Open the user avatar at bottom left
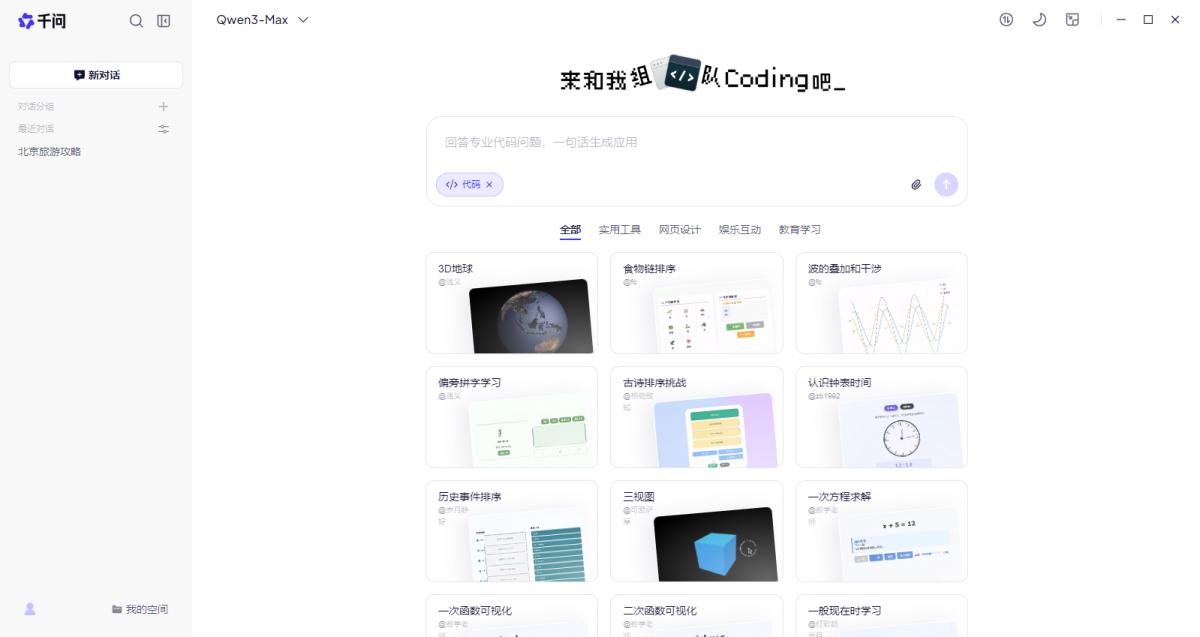 tap(30, 608)
